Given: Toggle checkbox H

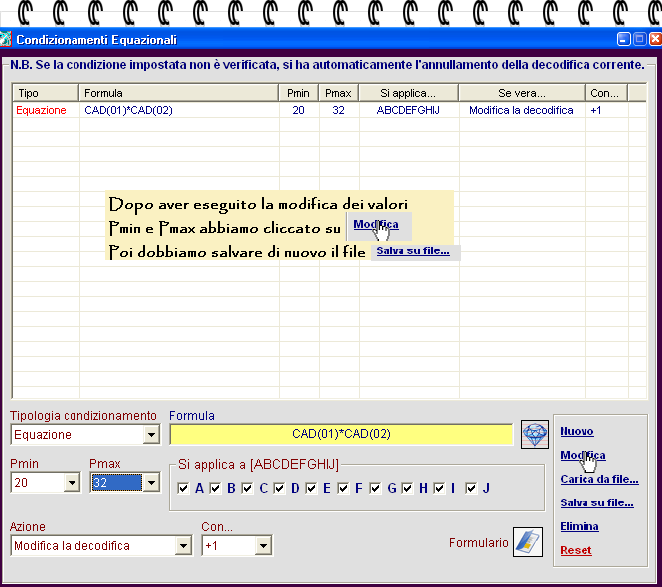Looking at the screenshot, I should pos(407,489).
